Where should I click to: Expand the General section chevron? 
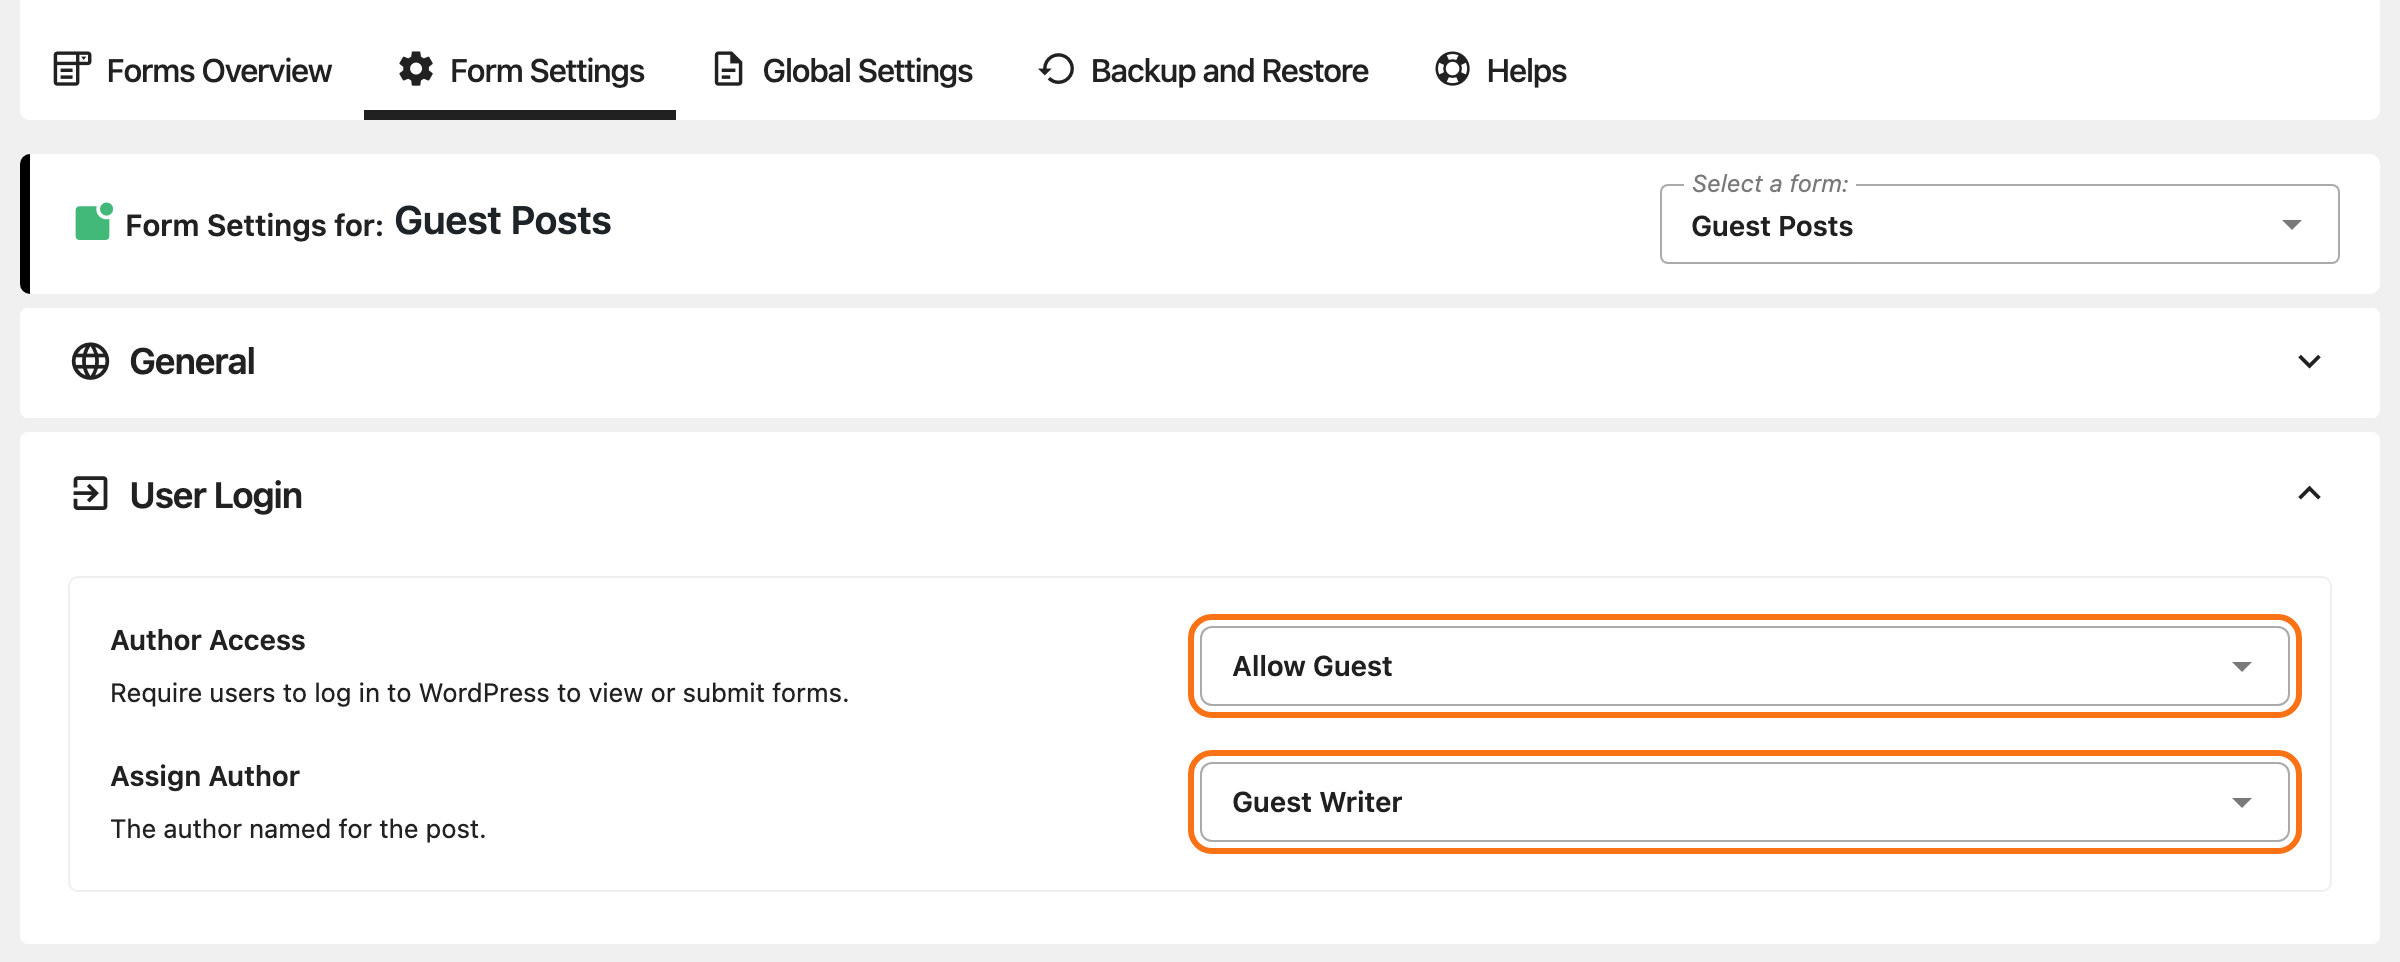tap(2309, 361)
